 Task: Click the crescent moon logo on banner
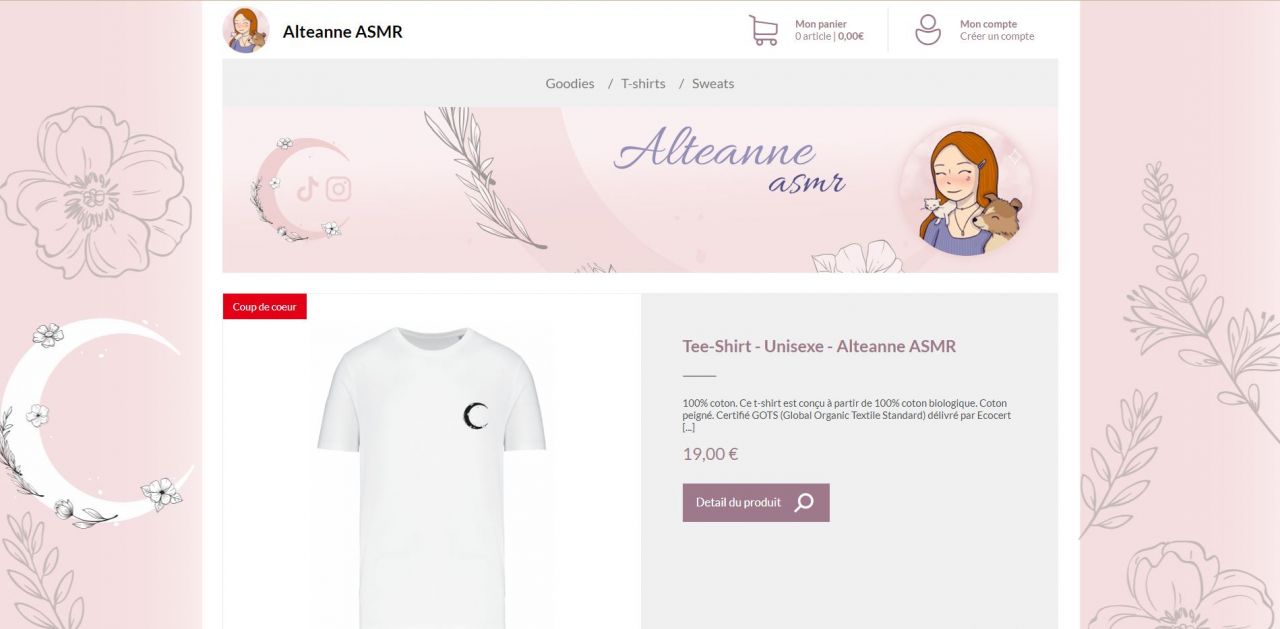click(299, 190)
